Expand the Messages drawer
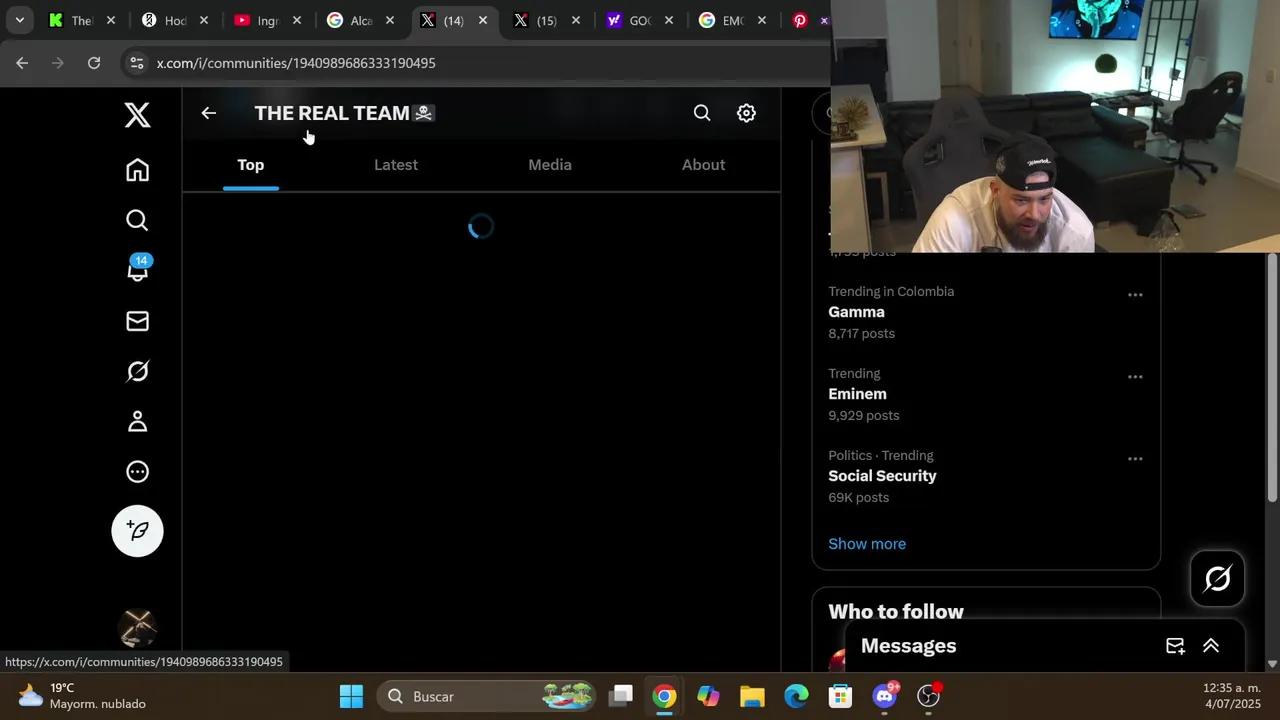The image size is (1280, 720). [x=1211, y=646]
